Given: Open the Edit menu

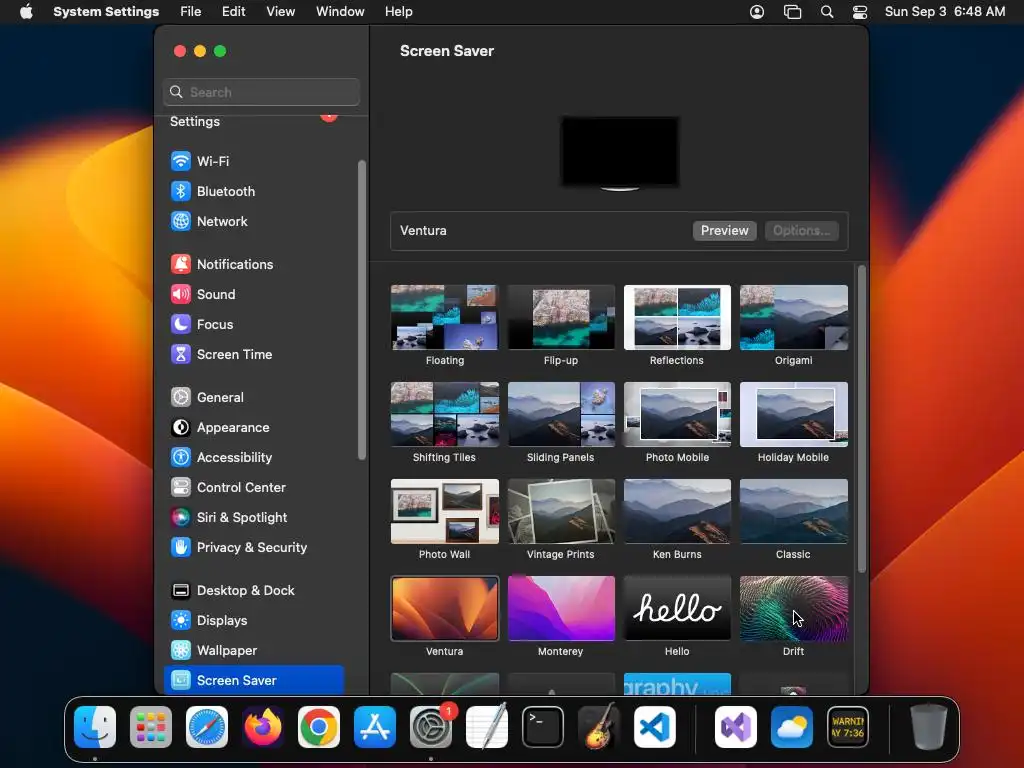Looking at the screenshot, I should (233, 12).
